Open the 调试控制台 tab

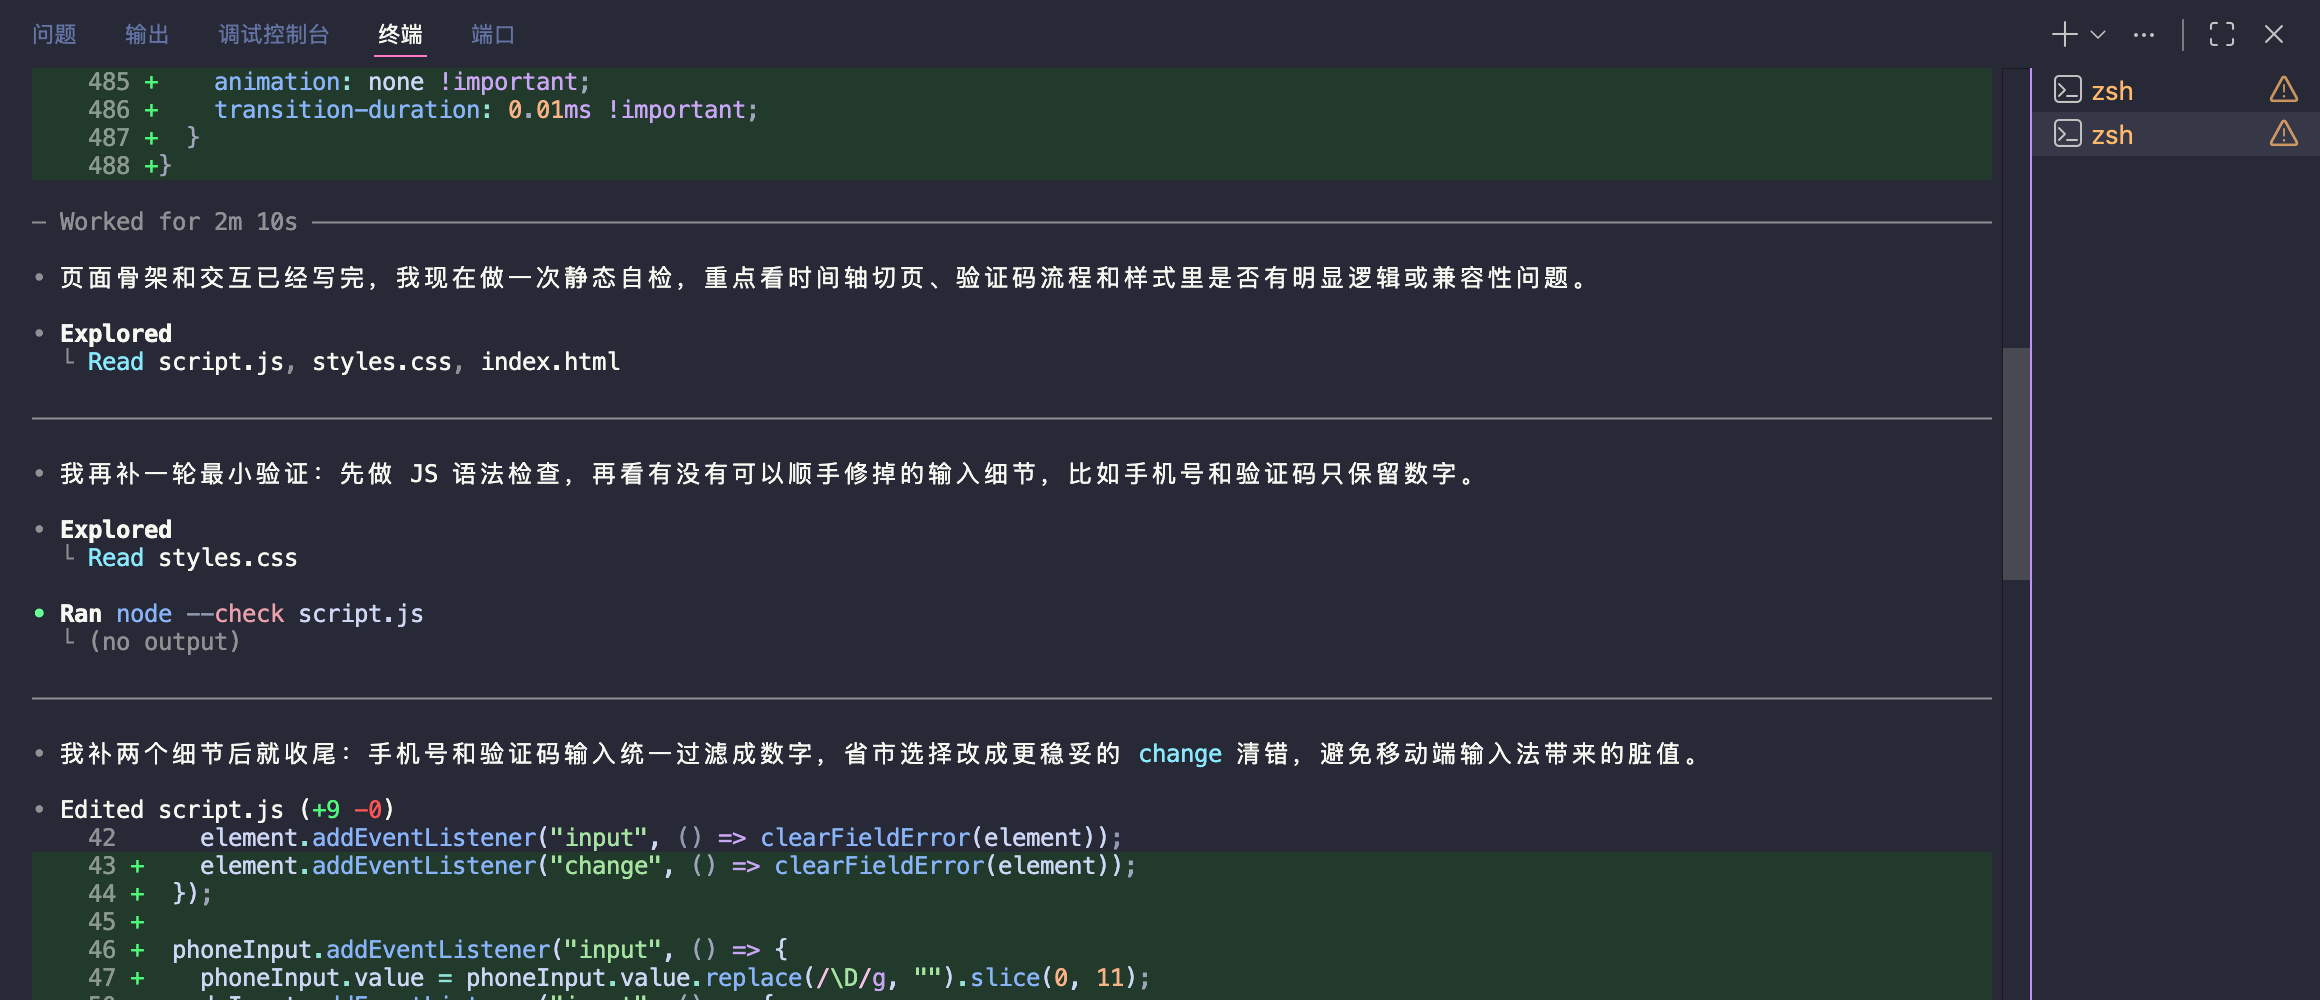point(272,34)
